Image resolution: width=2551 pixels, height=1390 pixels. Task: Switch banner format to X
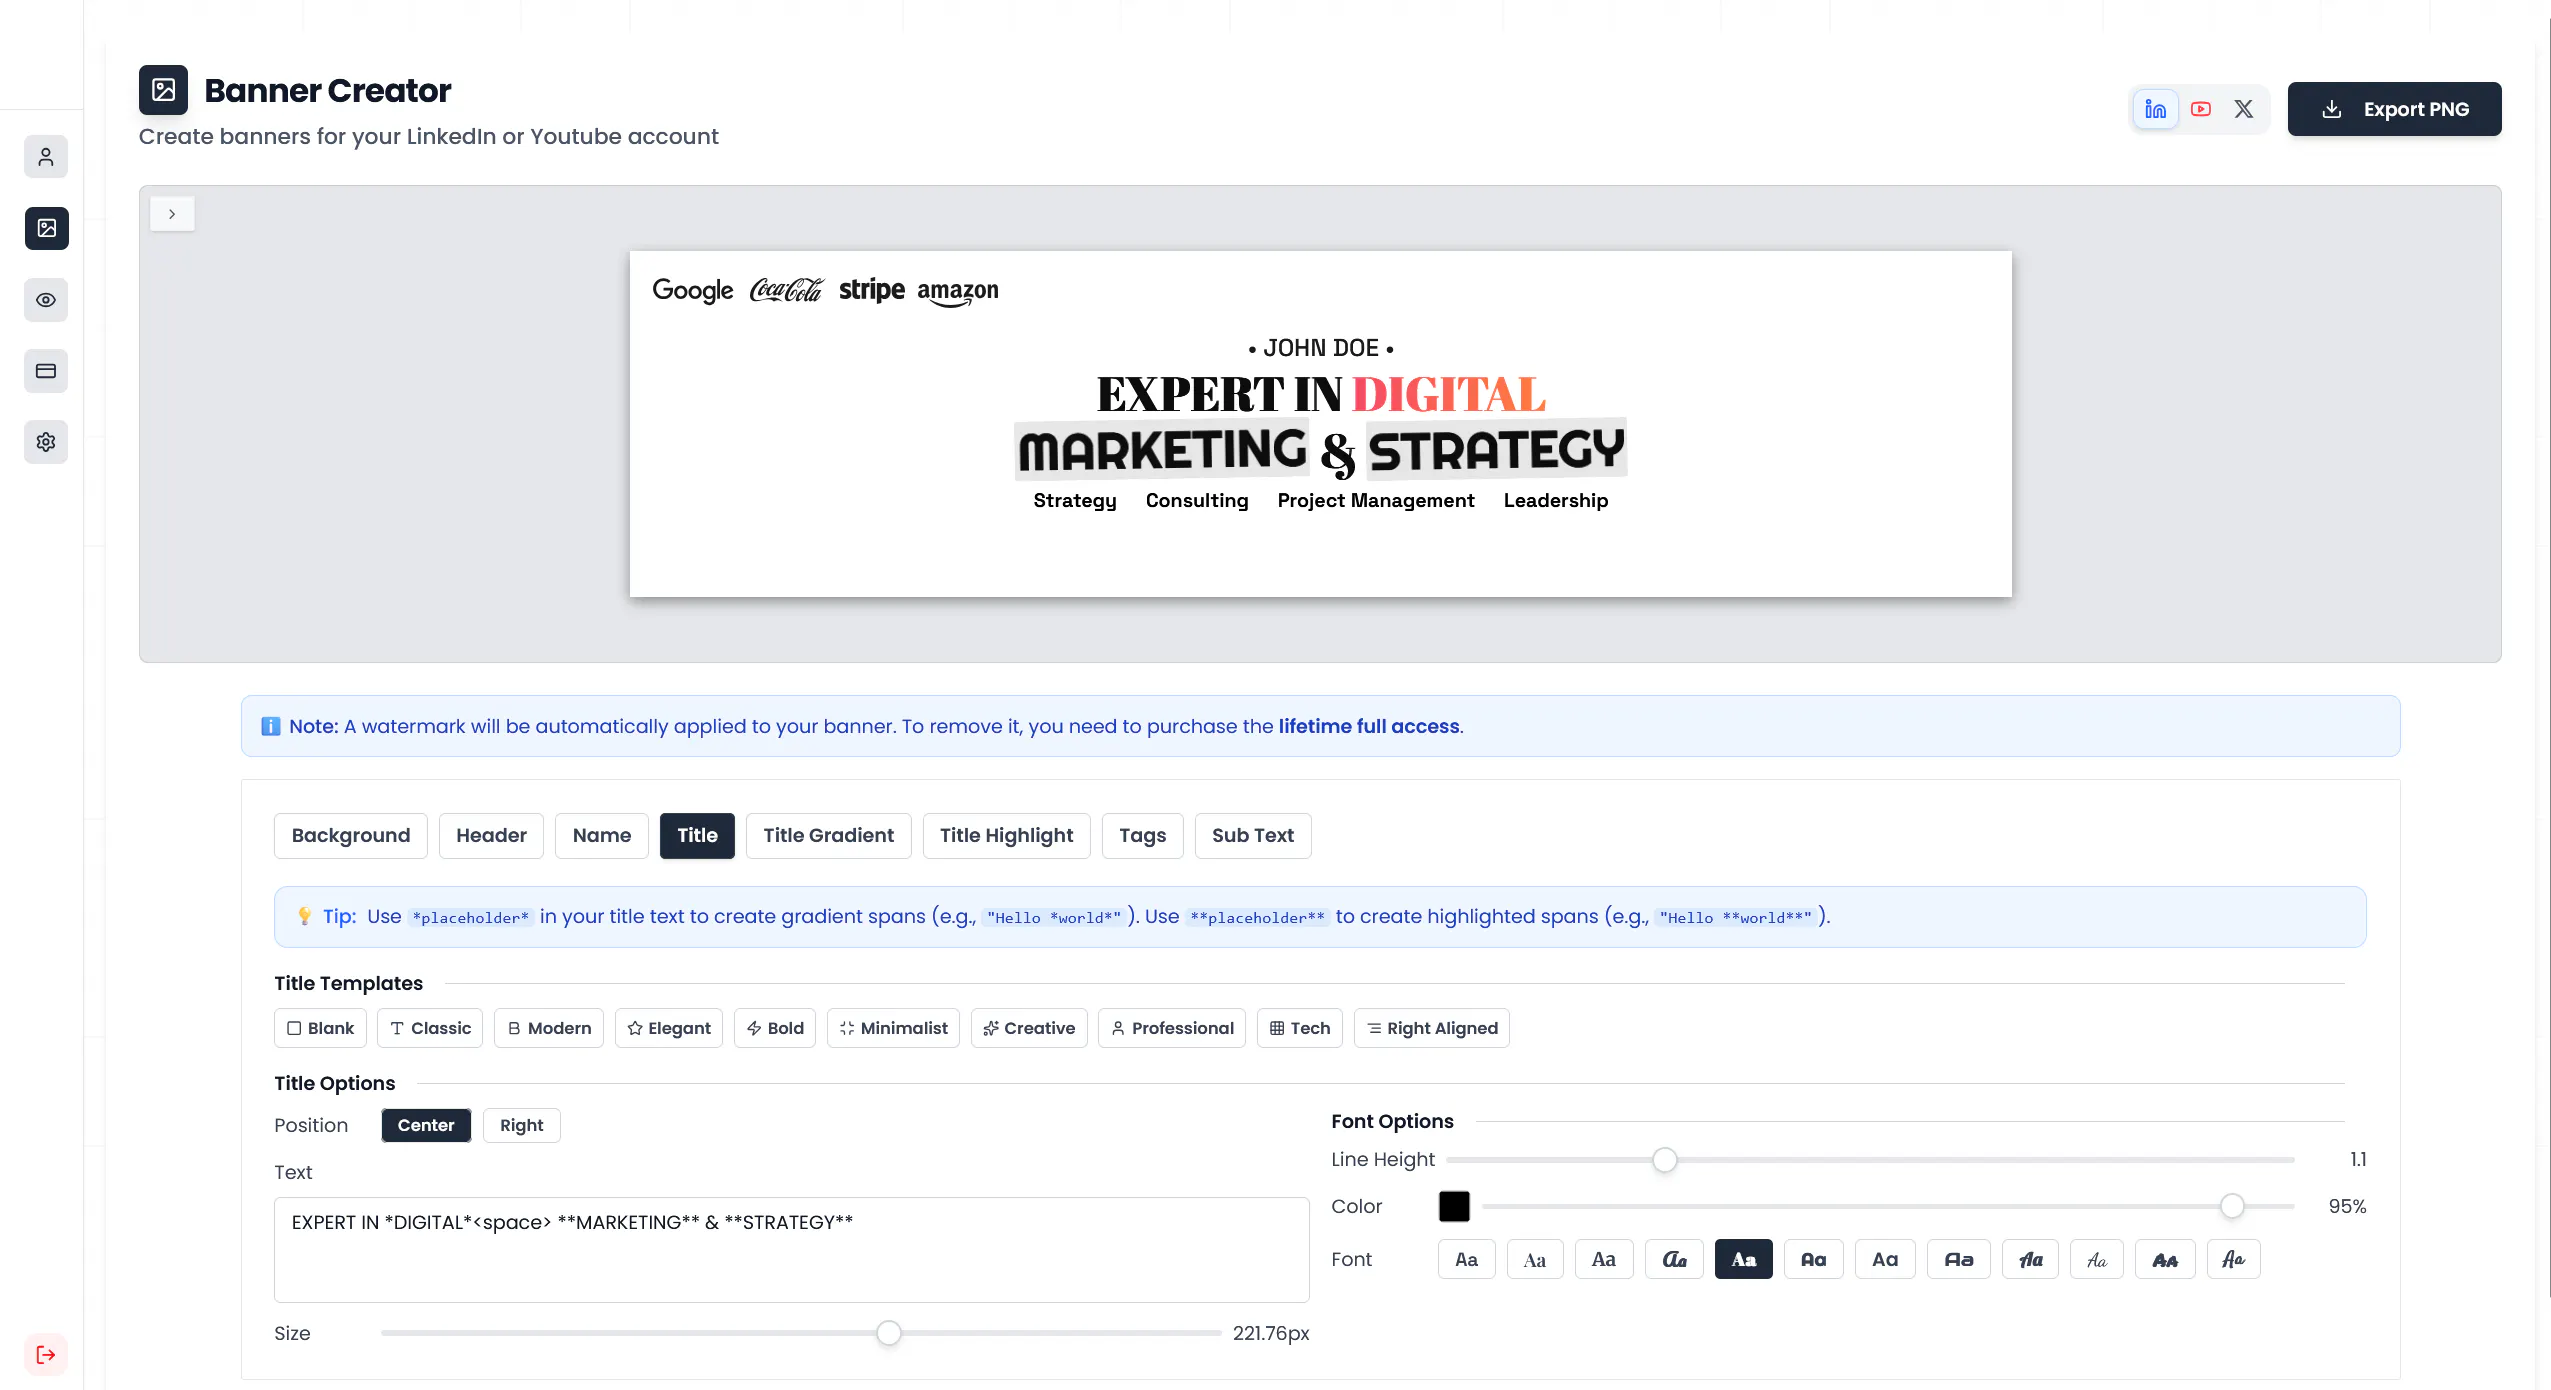(x=2244, y=109)
